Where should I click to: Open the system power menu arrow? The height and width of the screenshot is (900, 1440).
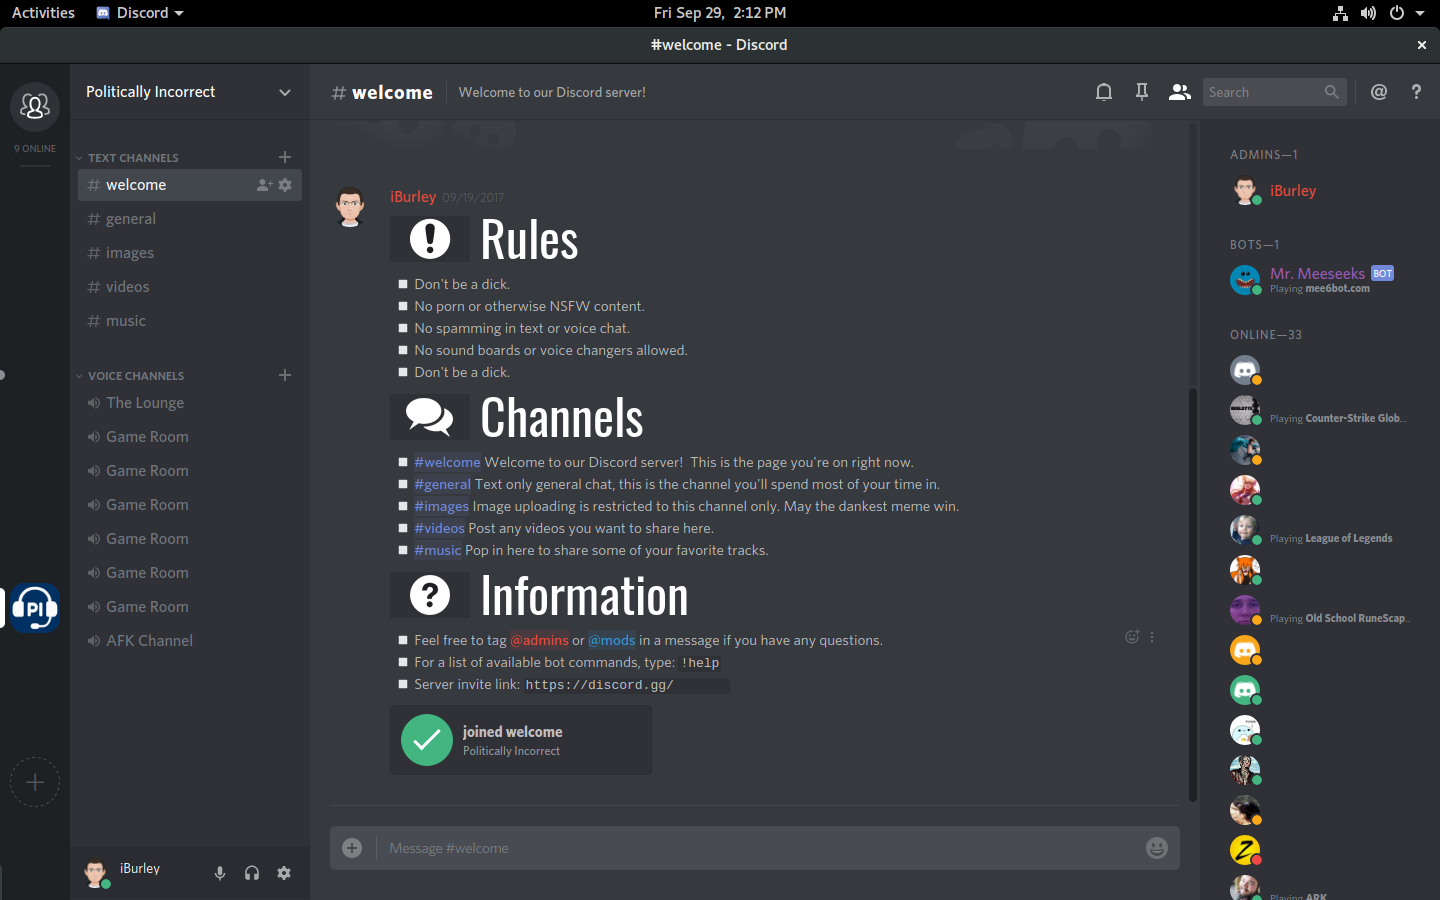pos(1420,13)
